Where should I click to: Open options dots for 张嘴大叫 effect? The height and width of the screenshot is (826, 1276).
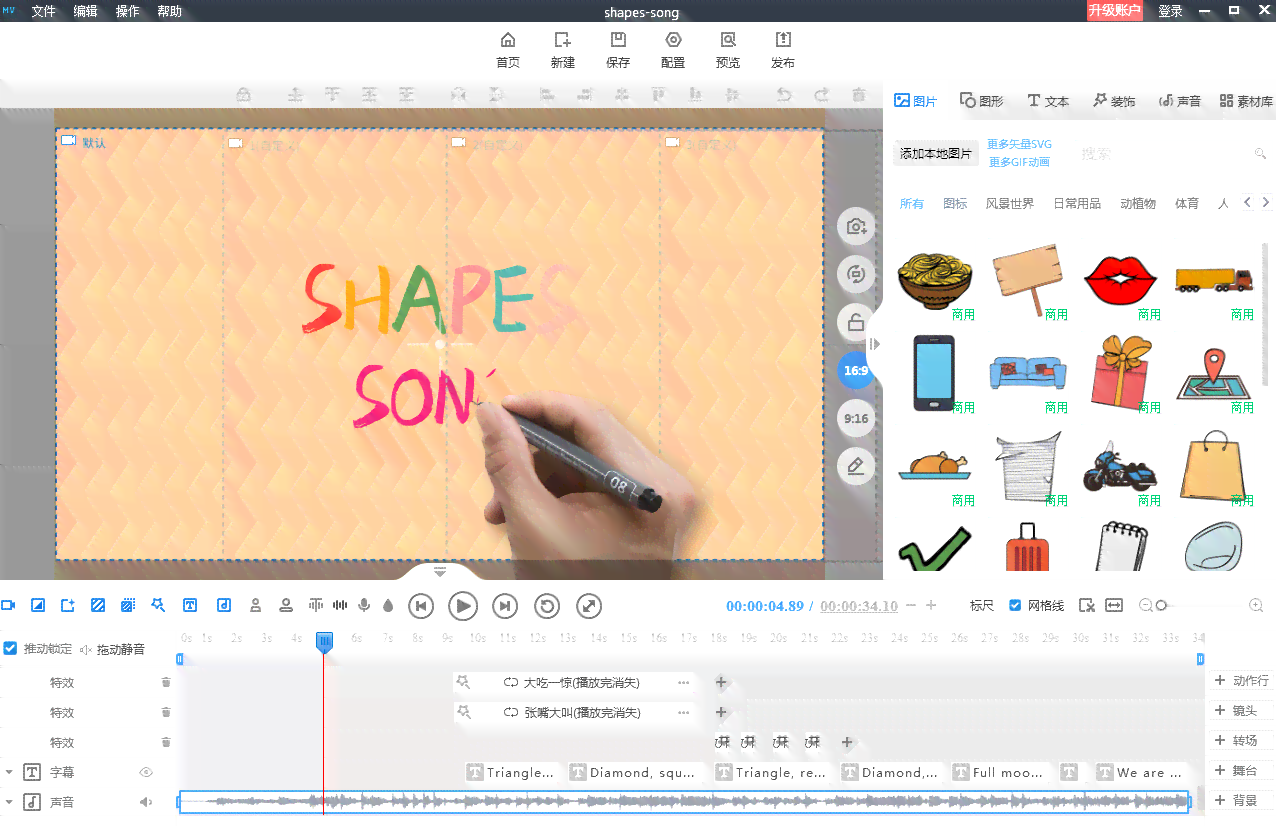point(684,713)
